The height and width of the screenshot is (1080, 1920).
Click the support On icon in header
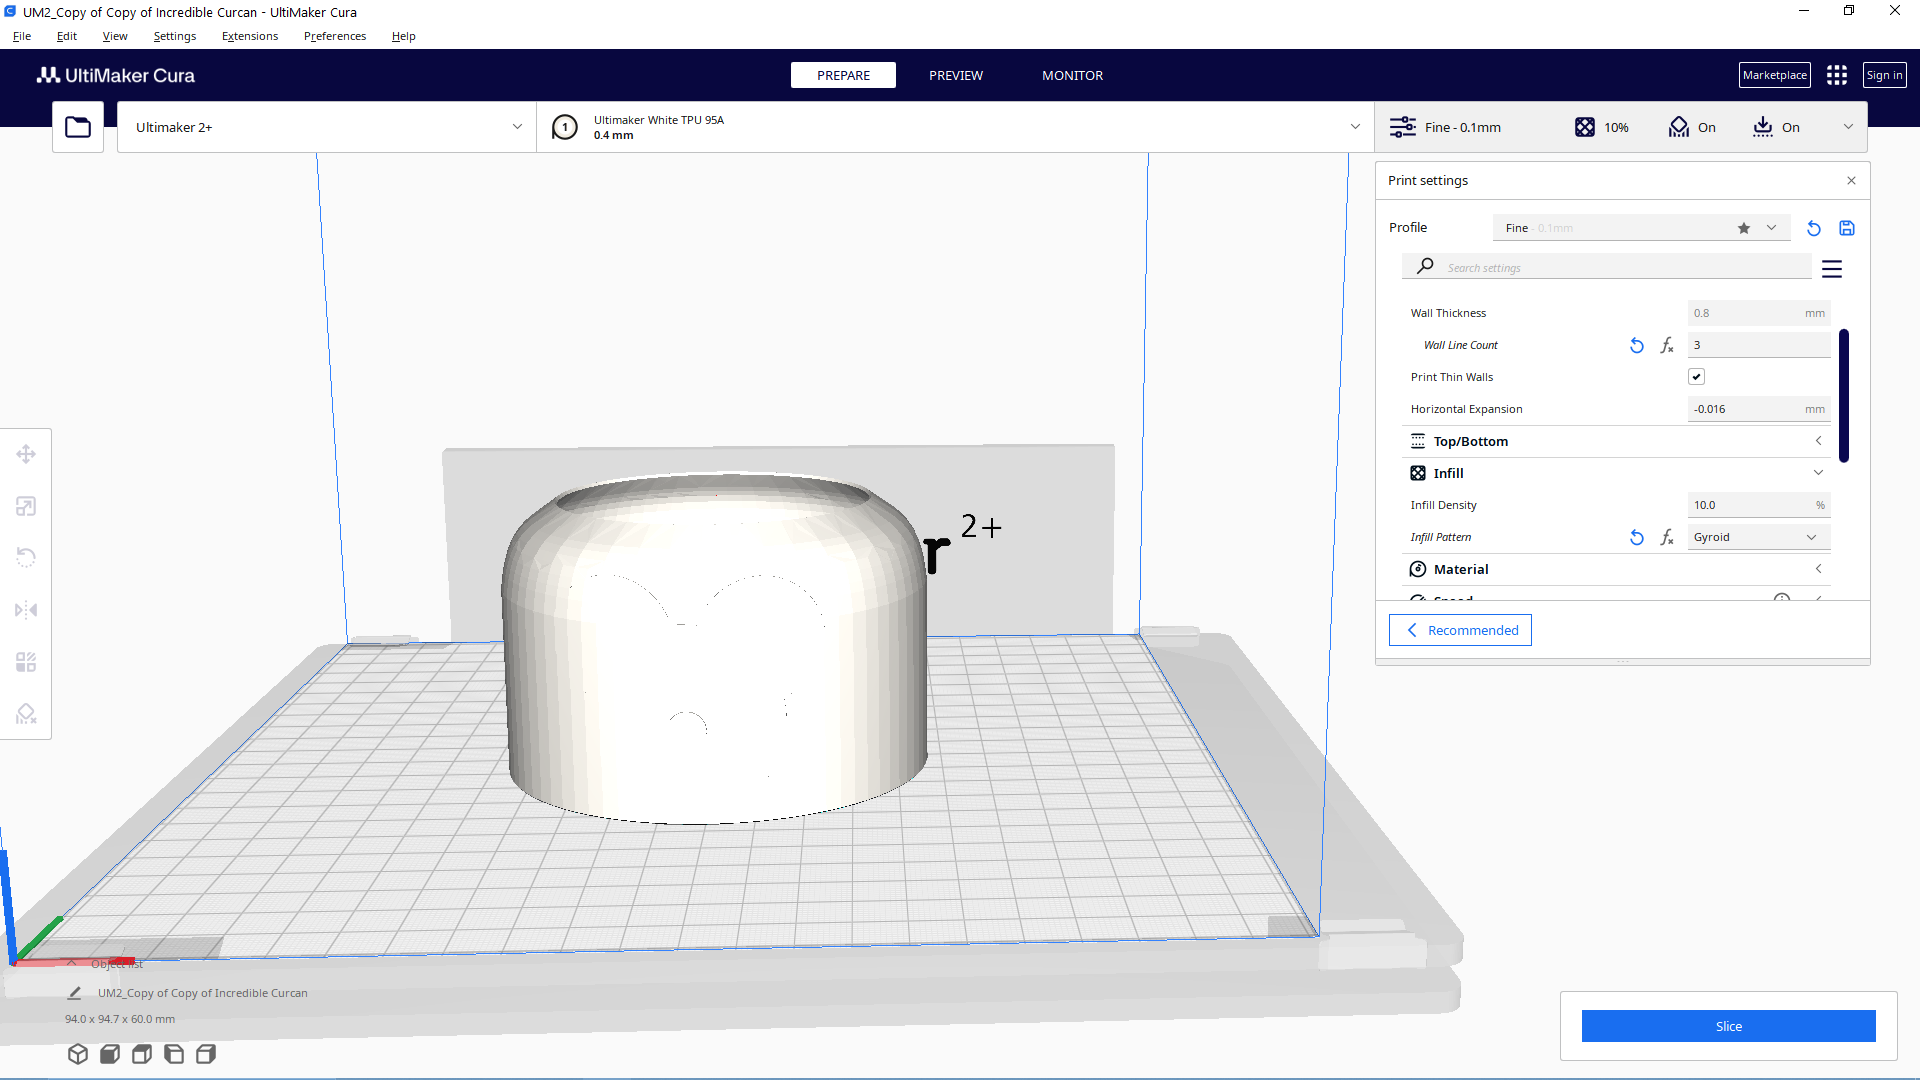[1679, 127]
